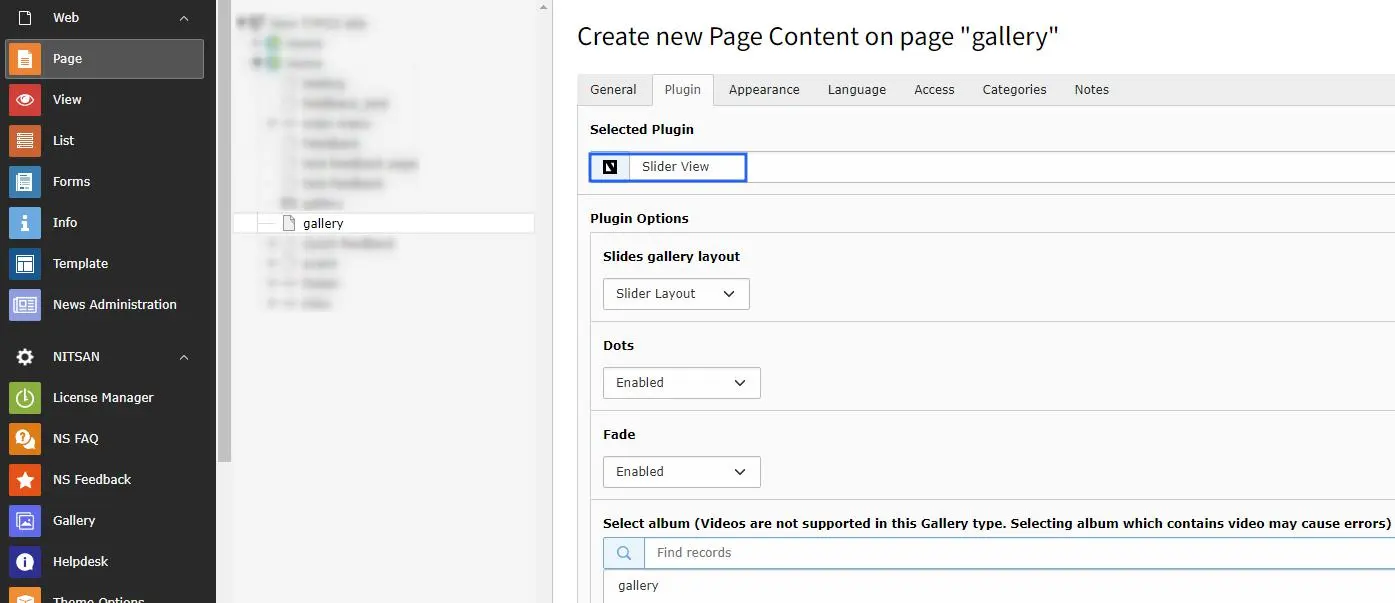
Task: Open News Administration module icon
Action: click(25, 304)
